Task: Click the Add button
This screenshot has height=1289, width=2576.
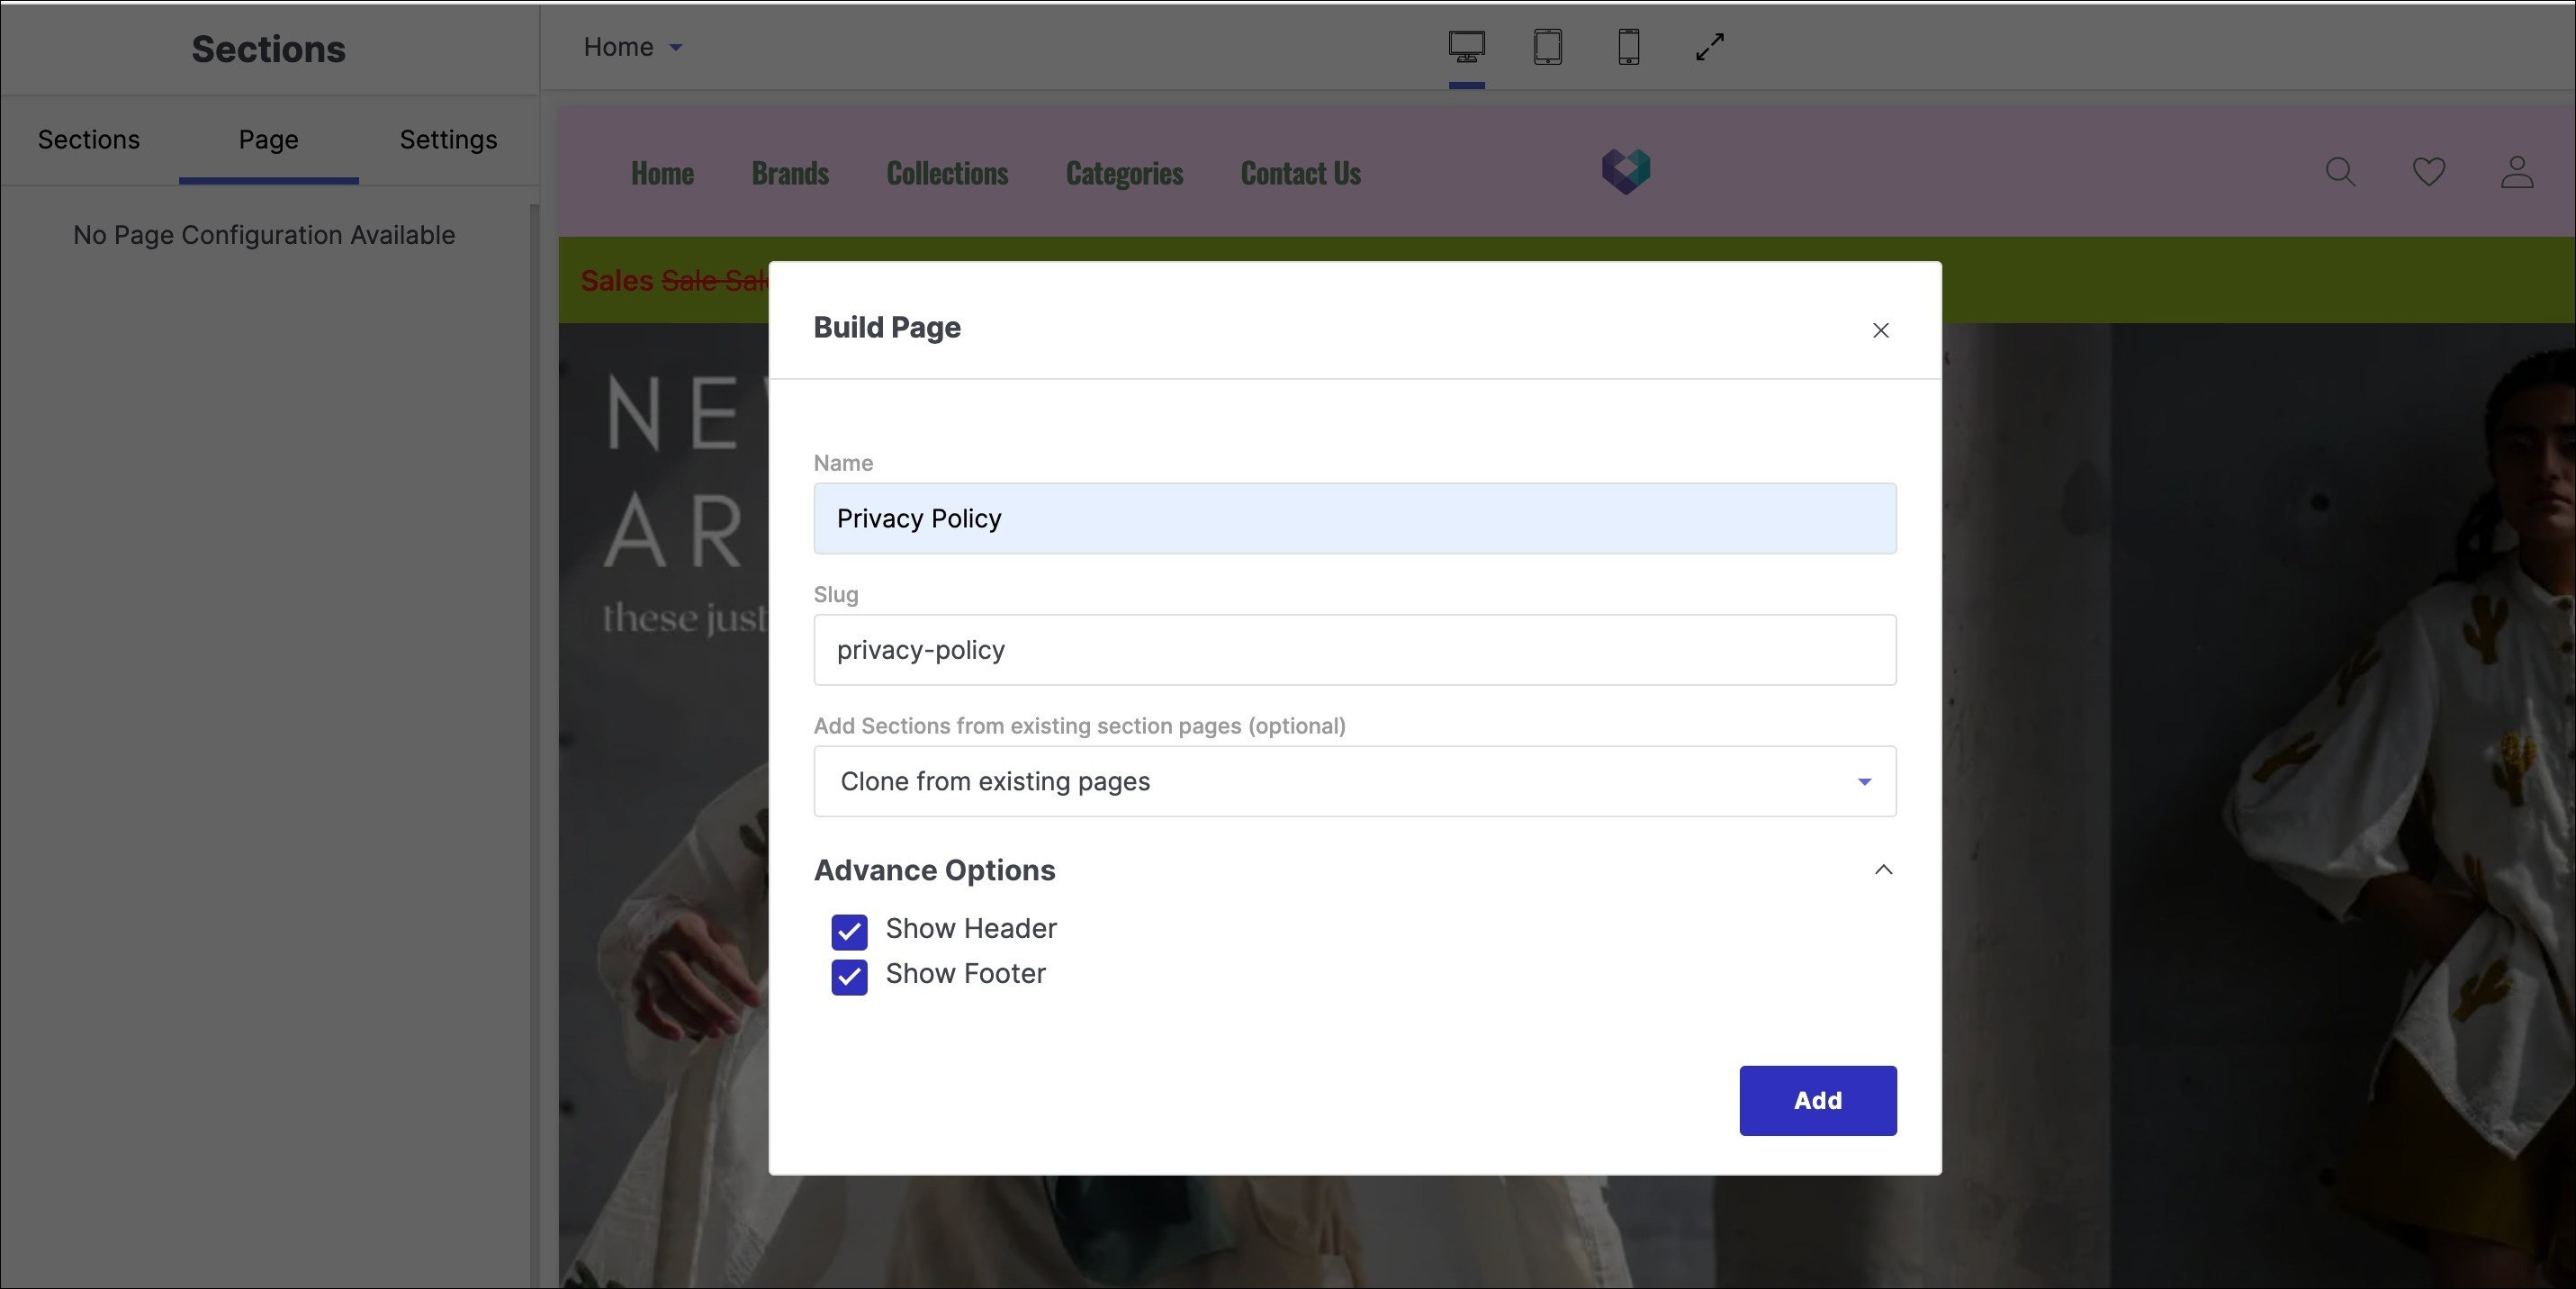Action: (x=1817, y=1100)
